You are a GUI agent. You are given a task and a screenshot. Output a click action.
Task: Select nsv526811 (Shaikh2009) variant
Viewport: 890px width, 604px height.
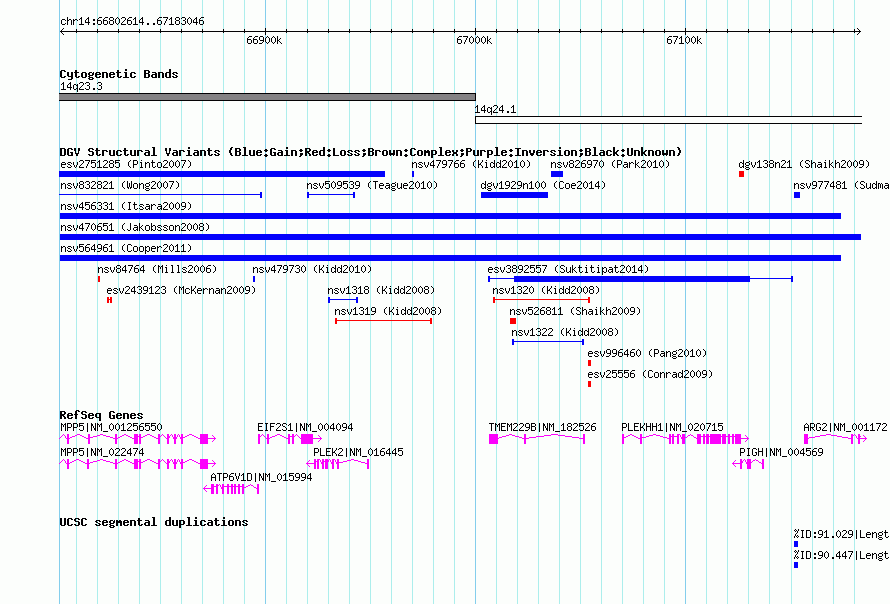click(513, 321)
